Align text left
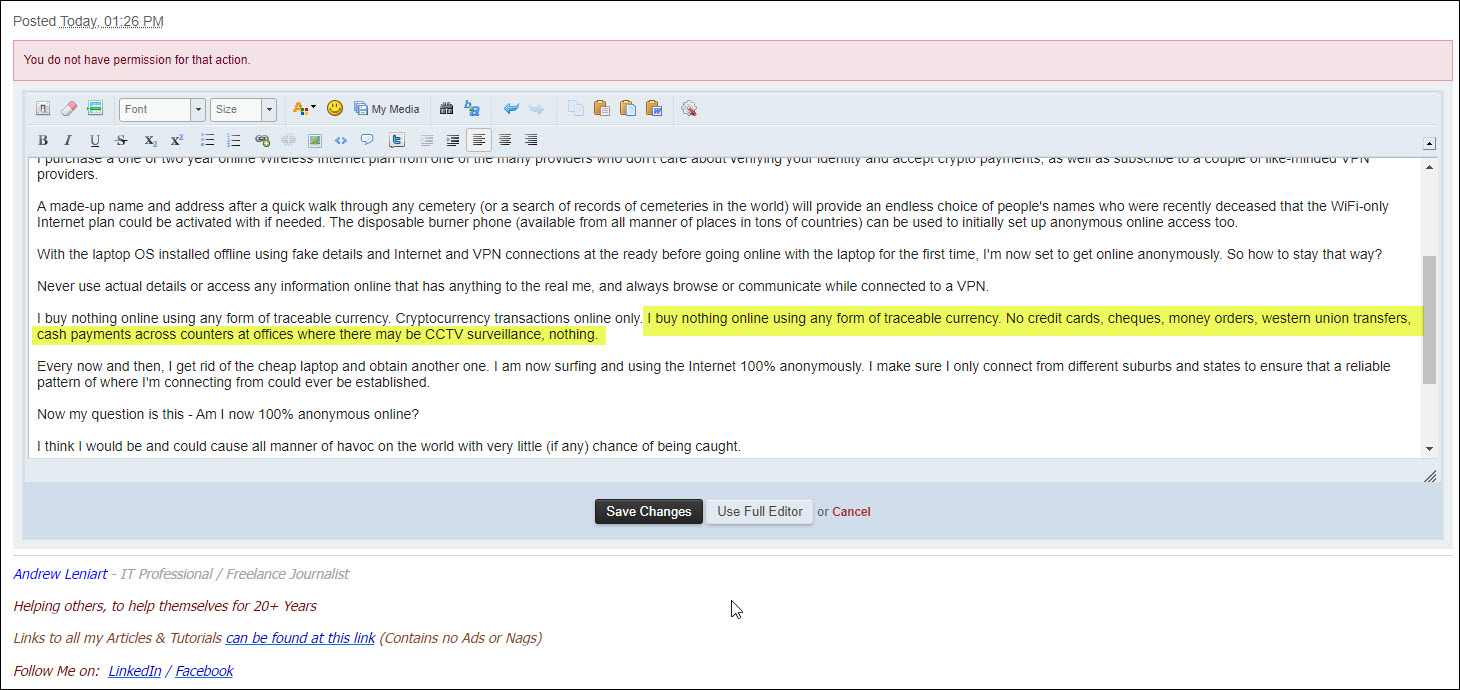Screen dimensions: 1460x690 coord(480,140)
